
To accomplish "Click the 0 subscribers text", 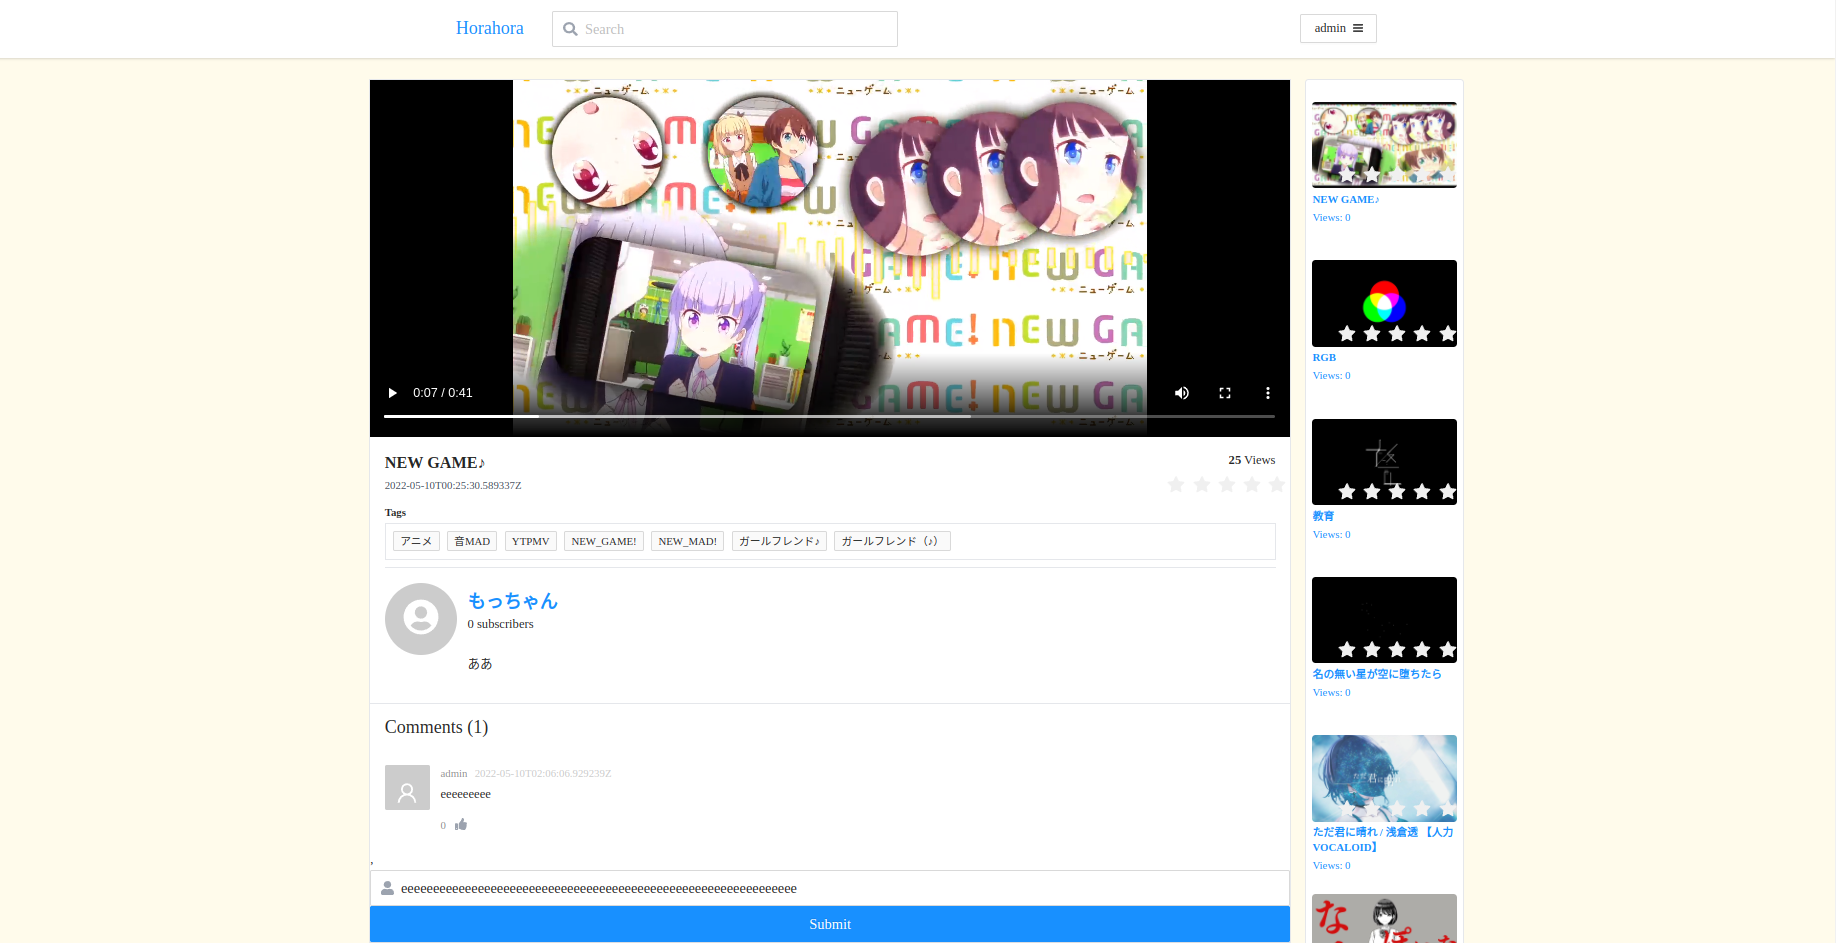I will coord(501,624).
